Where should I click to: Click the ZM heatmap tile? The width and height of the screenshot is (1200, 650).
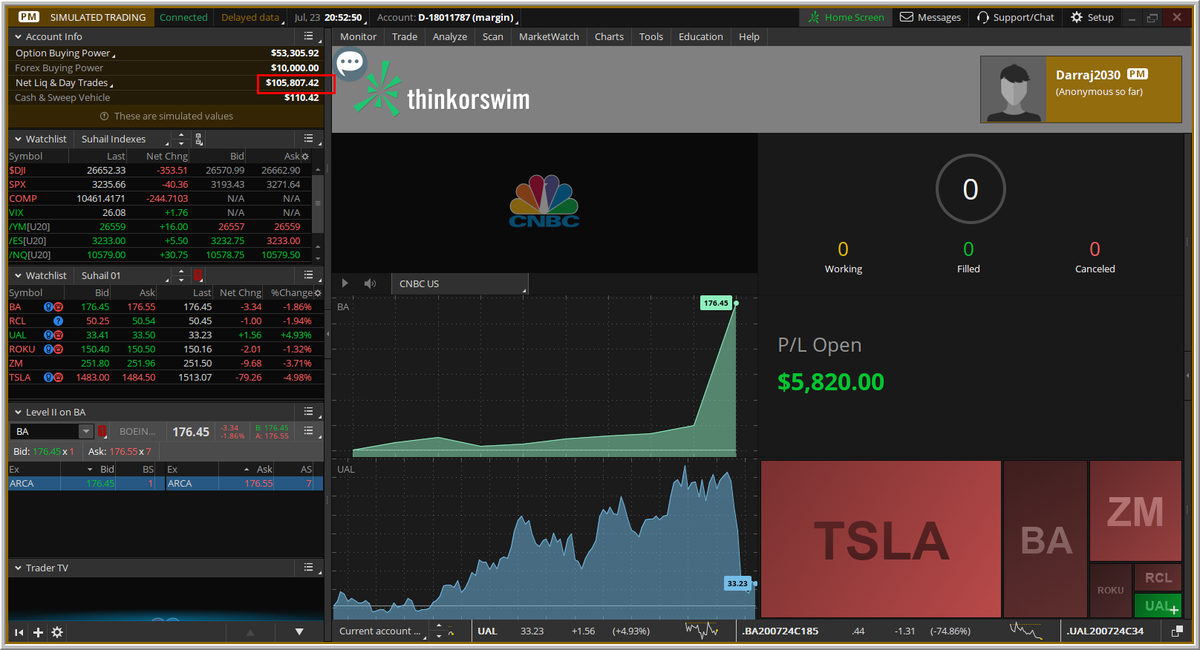click(x=1135, y=511)
